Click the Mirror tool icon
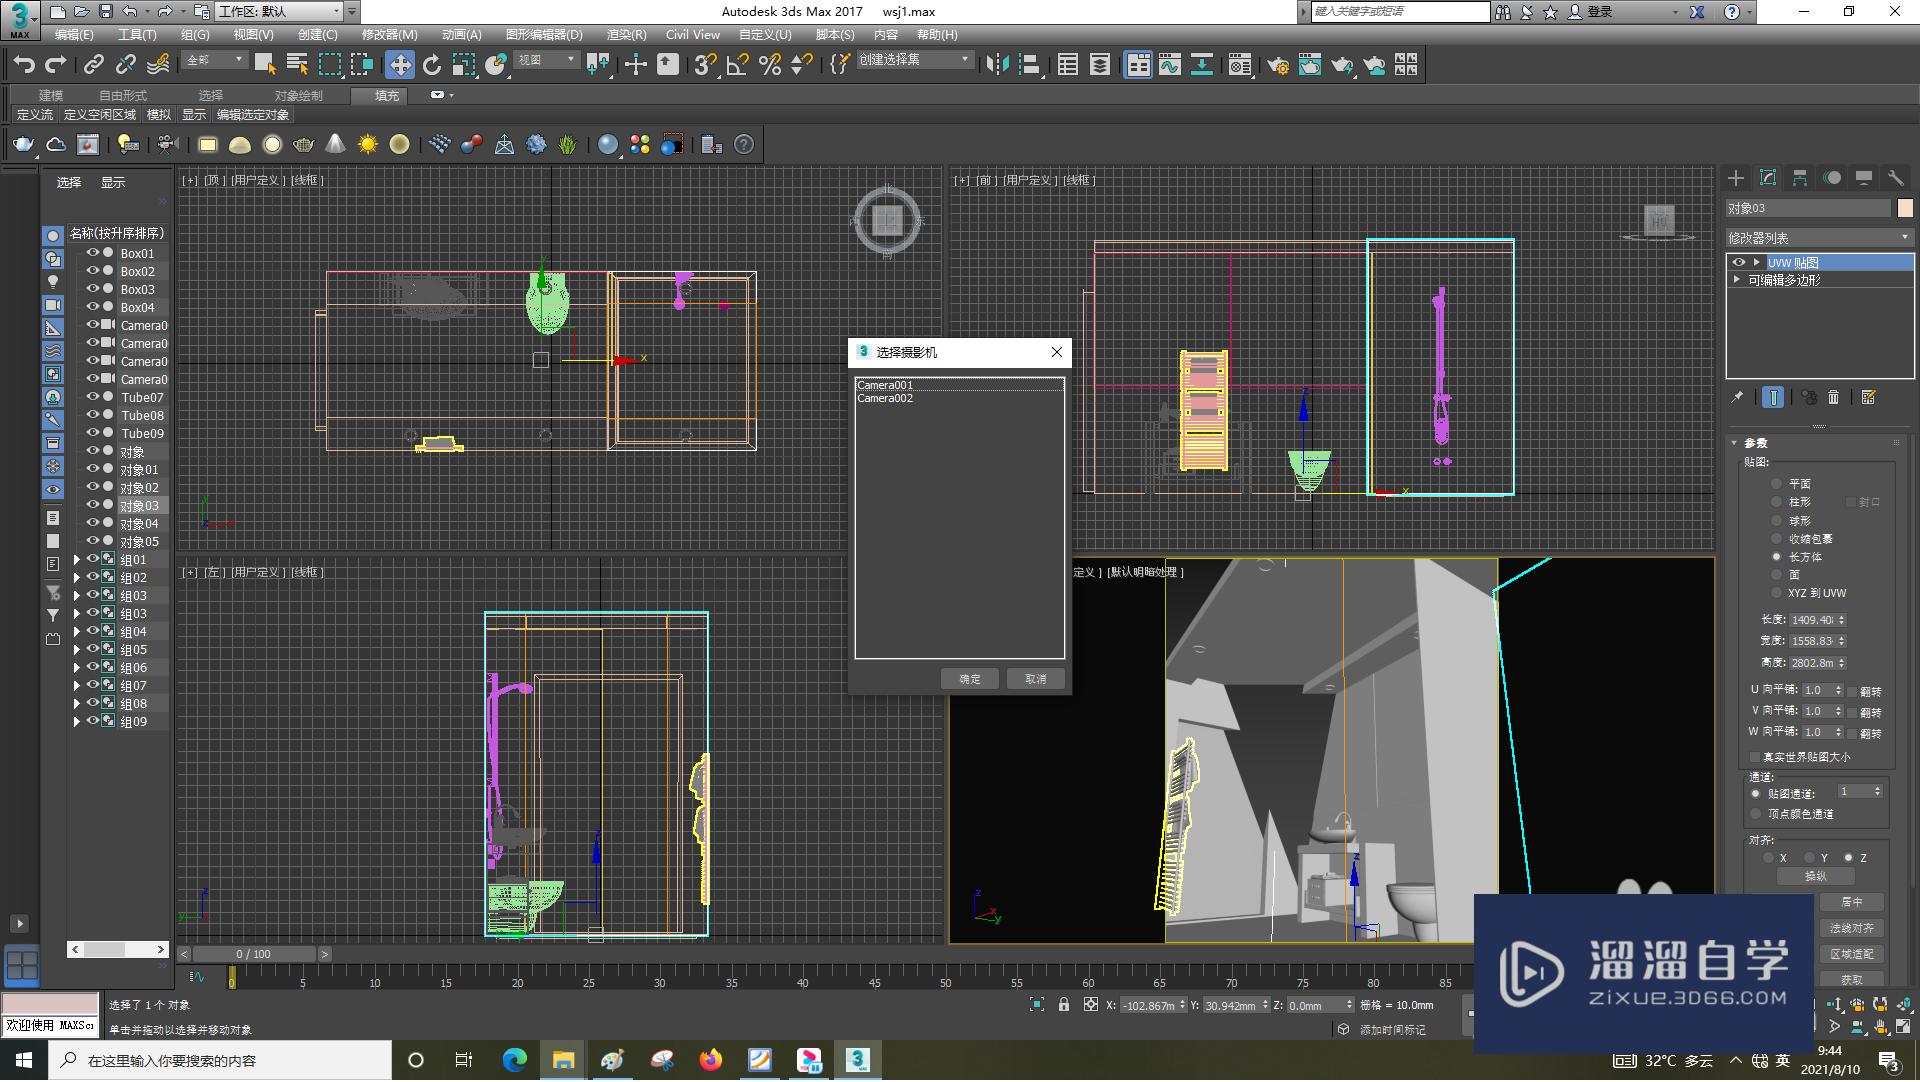Viewport: 1920px width, 1082px height. pyautogui.click(x=997, y=65)
